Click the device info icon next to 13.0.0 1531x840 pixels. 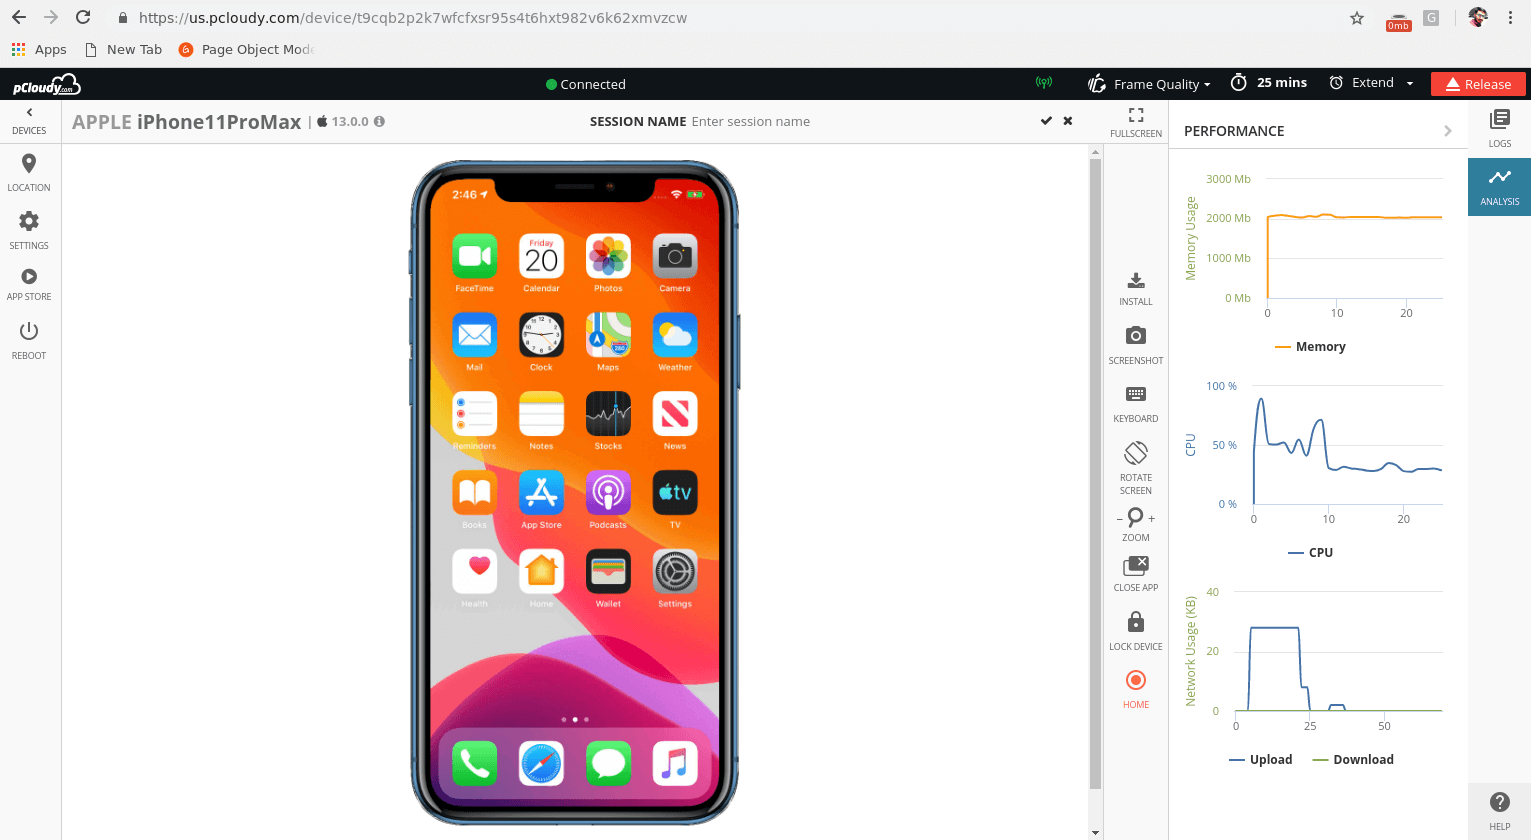click(x=380, y=121)
